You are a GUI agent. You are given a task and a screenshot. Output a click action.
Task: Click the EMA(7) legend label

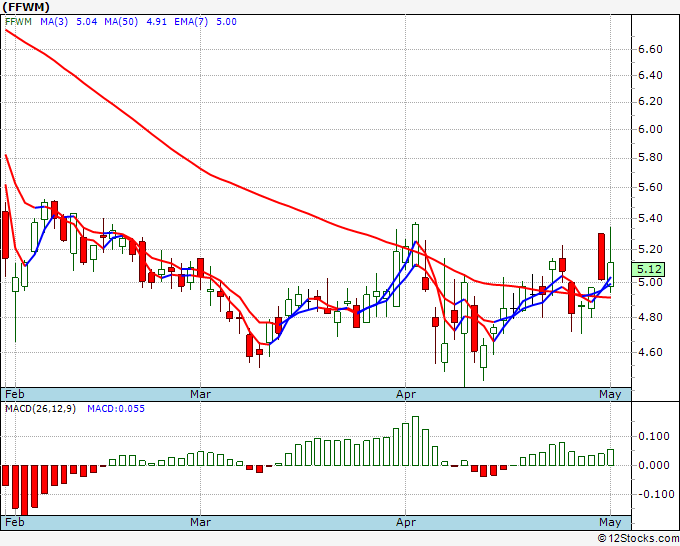(x=191, y=22)
